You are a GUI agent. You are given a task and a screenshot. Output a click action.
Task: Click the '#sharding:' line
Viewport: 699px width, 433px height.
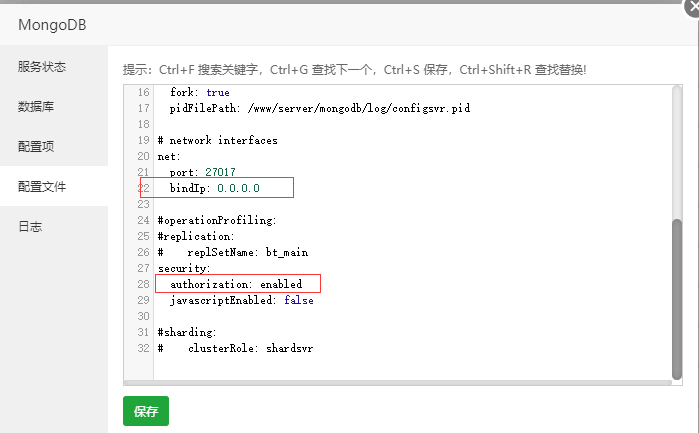187,332
